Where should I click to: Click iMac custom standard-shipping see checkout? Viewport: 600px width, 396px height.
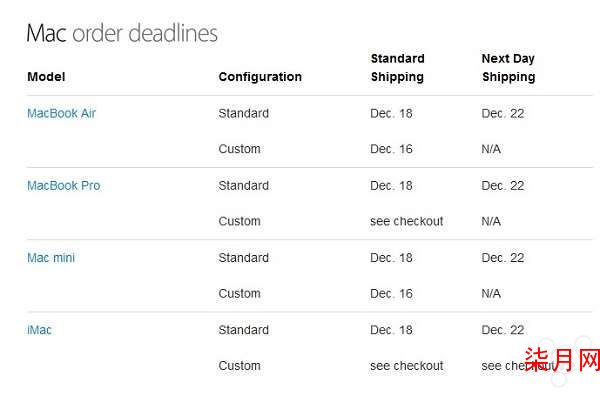click(407, 366)
